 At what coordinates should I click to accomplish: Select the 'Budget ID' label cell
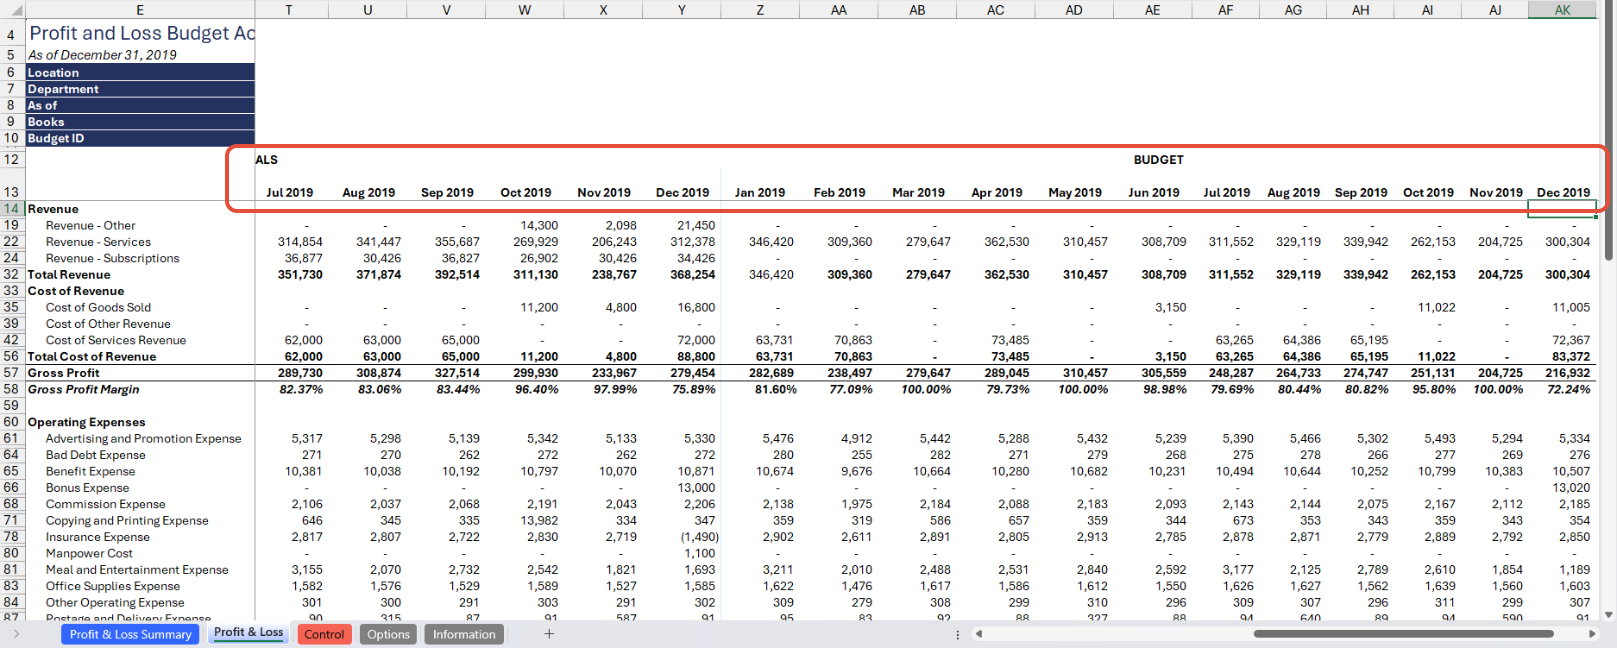140,138
